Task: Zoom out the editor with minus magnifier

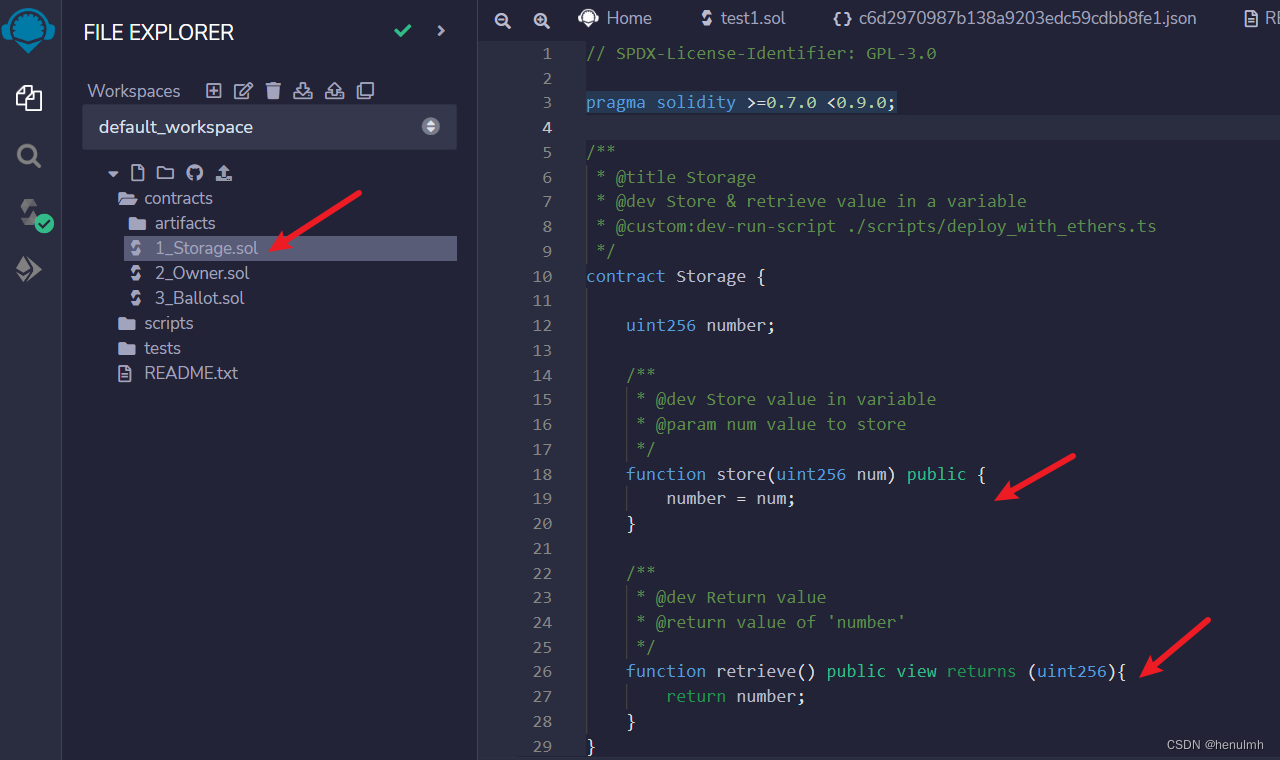Action: tap(503, 20)
